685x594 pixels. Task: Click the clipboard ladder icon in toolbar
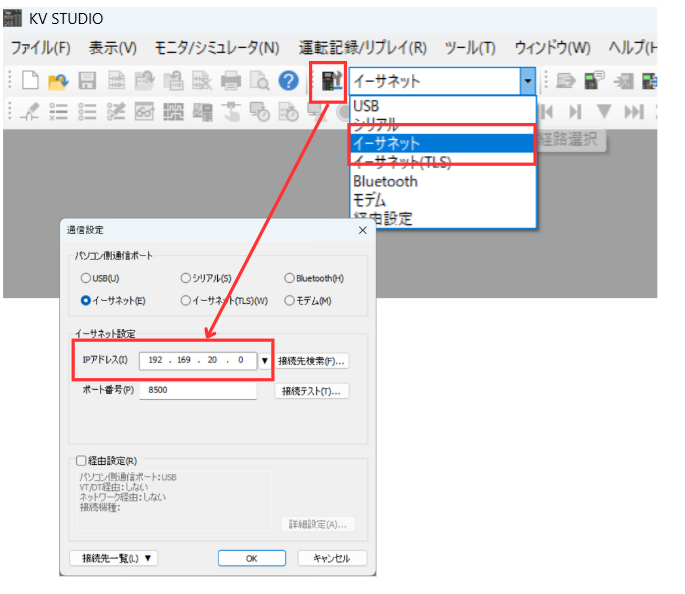(173, 81)
